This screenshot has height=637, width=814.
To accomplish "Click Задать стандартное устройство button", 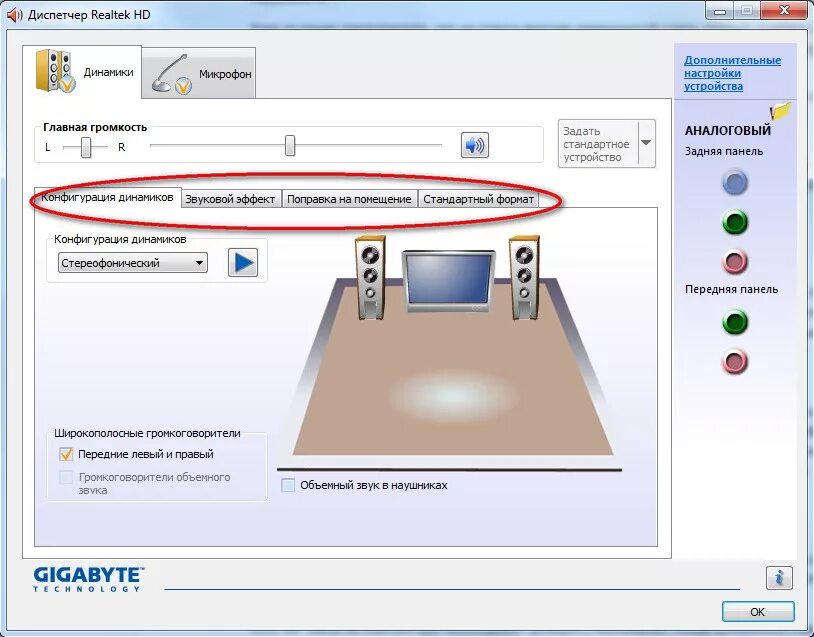I will 598,144.
